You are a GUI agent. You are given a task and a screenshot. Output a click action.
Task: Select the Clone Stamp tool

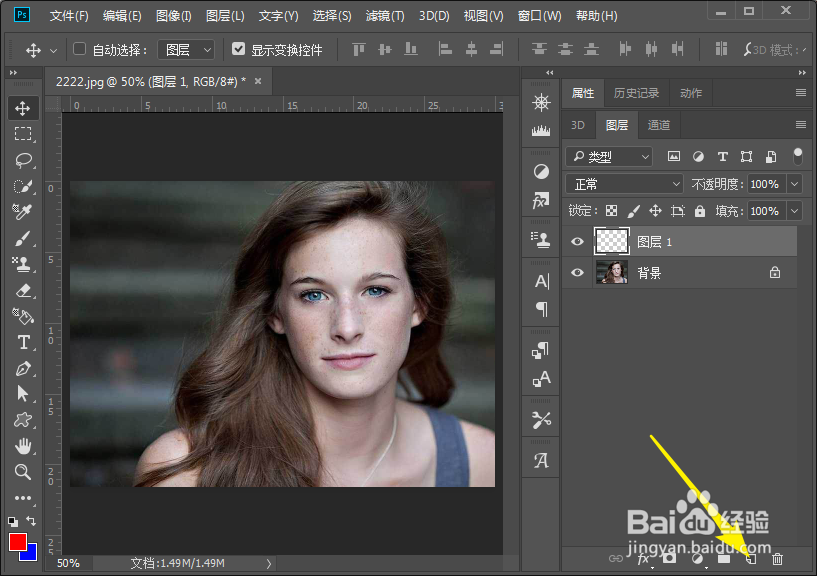(22, 264)
